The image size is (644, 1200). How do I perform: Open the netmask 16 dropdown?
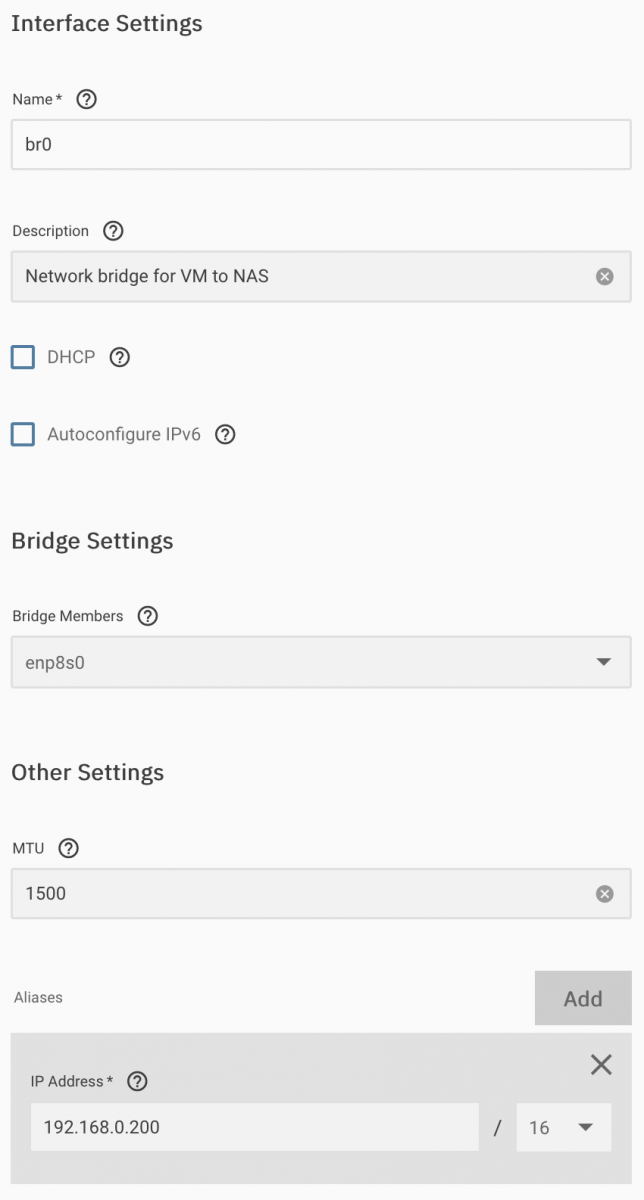(x=564, y=1128)
